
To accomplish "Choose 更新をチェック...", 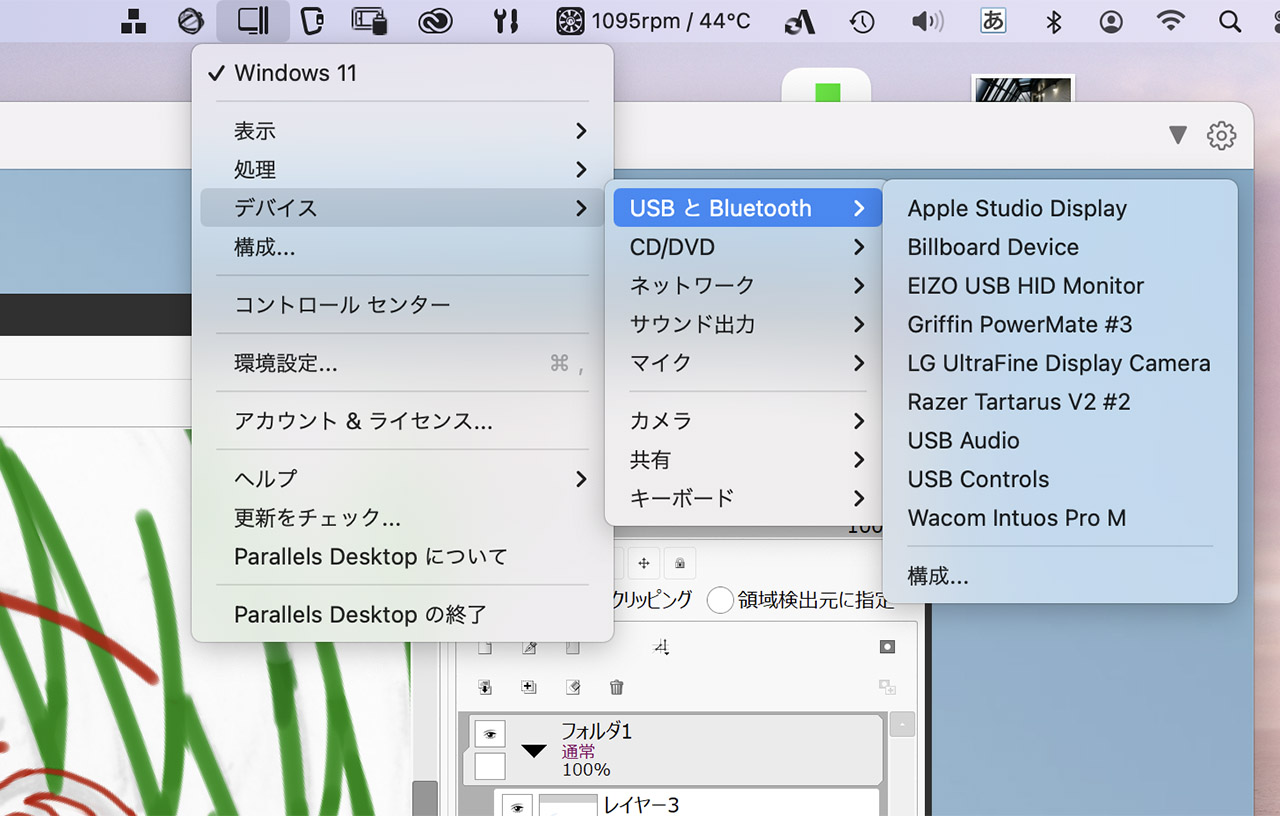I will [402, 518].
